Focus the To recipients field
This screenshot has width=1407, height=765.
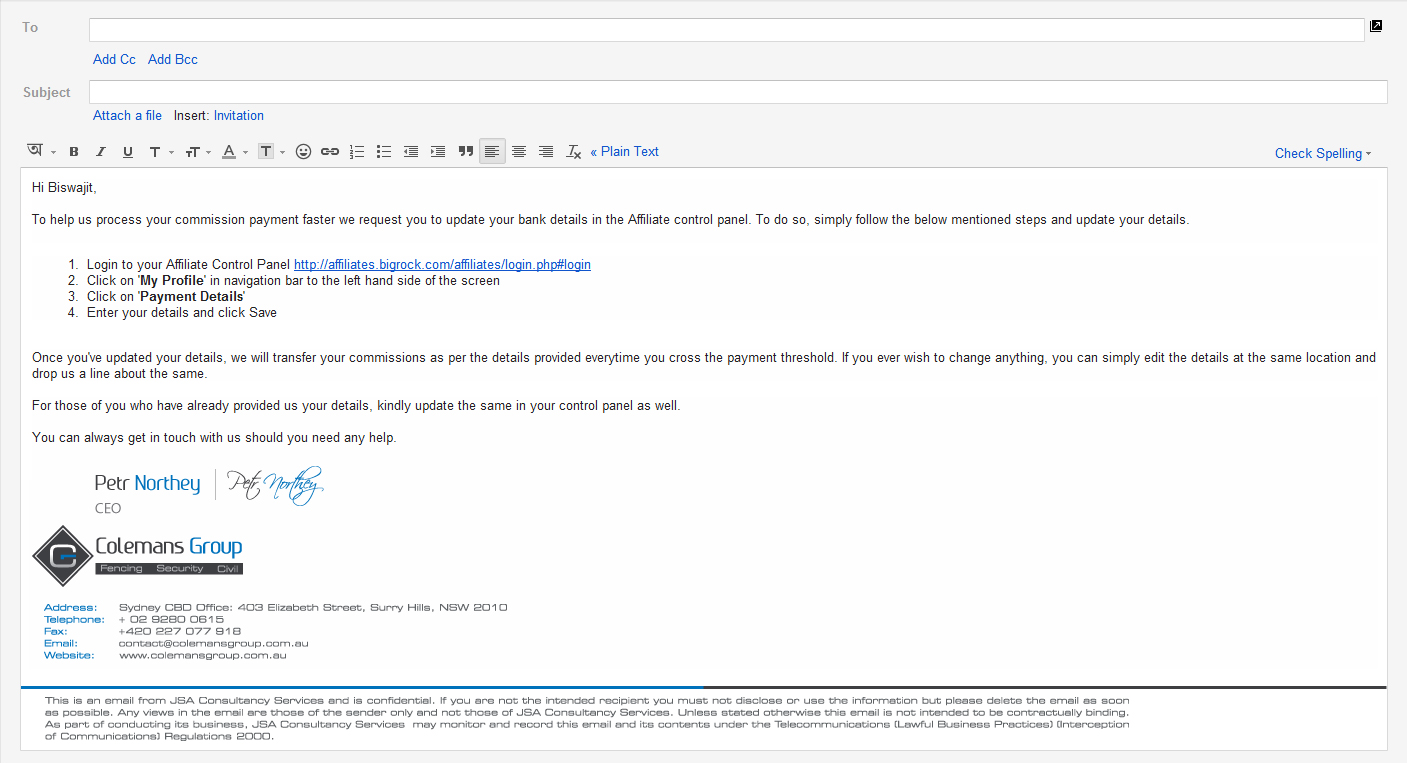(x=726, y=30)
